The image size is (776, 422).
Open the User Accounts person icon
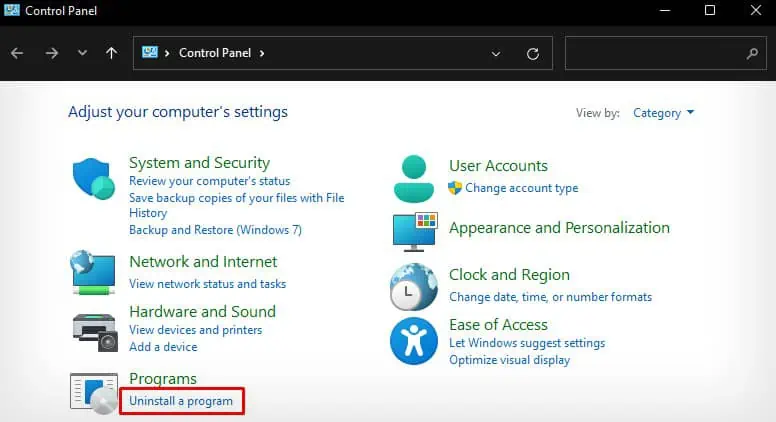coord(414,178)
